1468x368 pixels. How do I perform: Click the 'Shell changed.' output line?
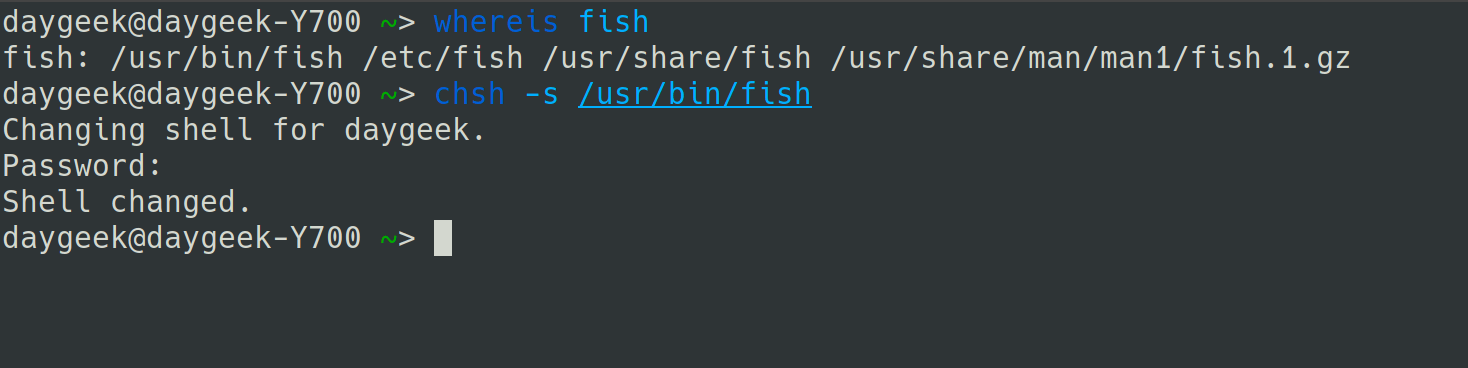click(x=127, y=202)
